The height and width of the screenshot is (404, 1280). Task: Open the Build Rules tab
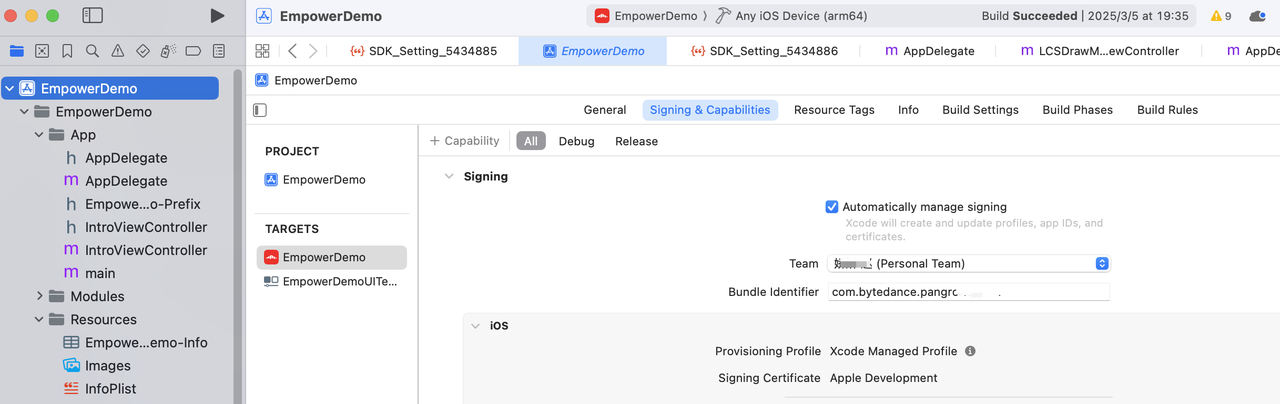coord(1167,110)
